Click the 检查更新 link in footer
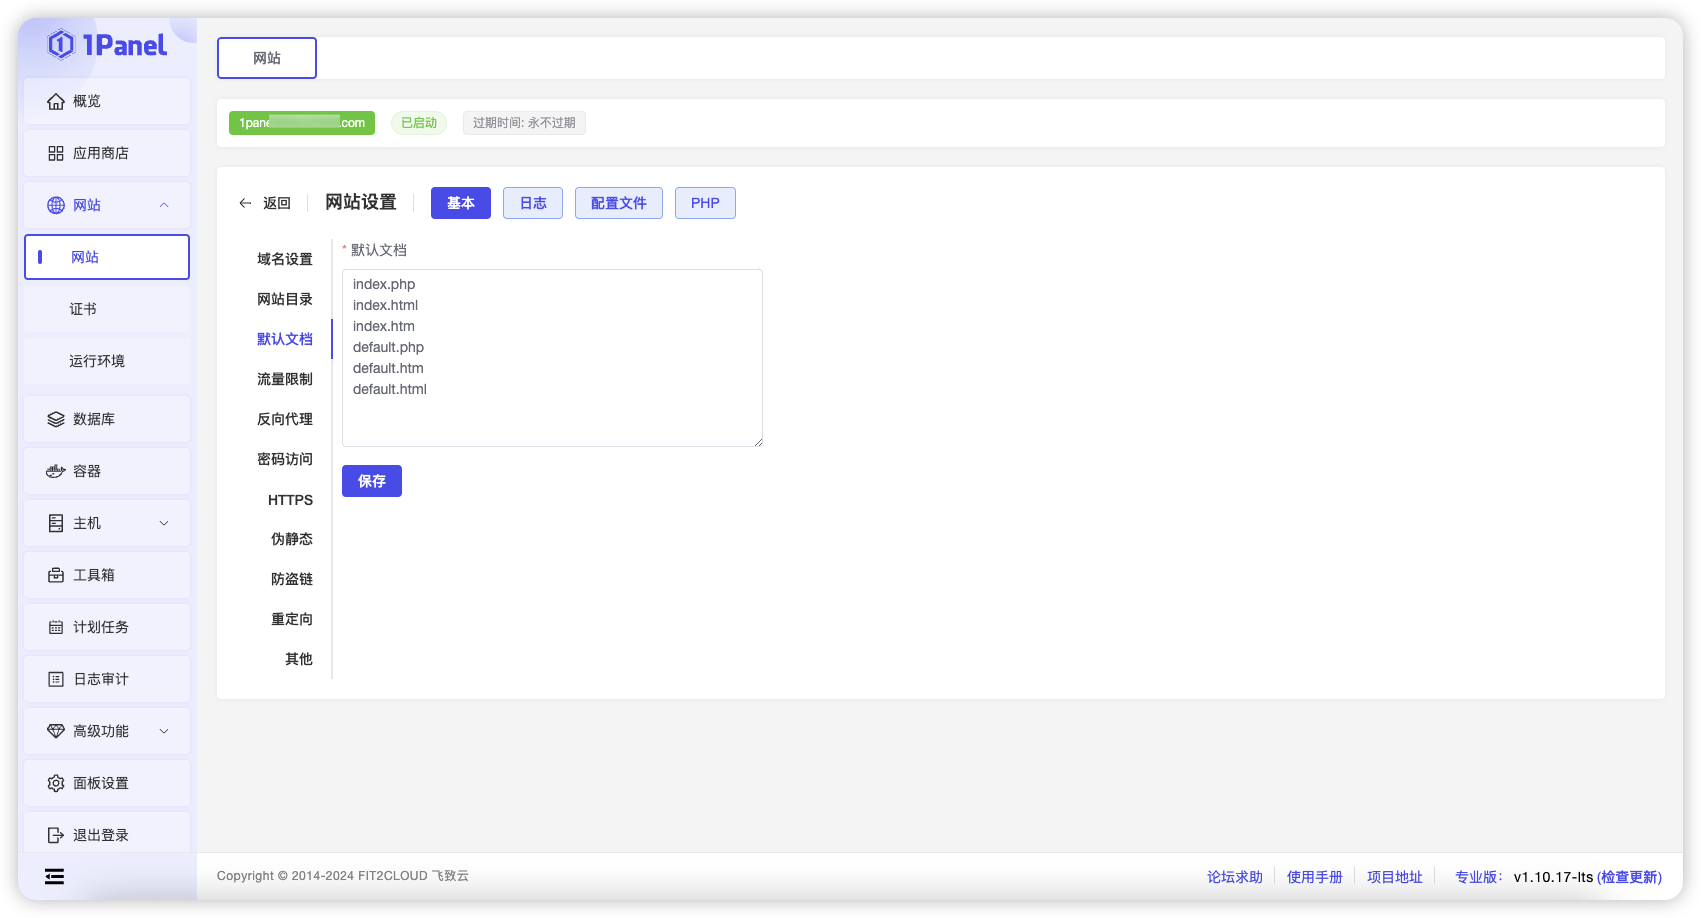 [x=1629, y=877]
